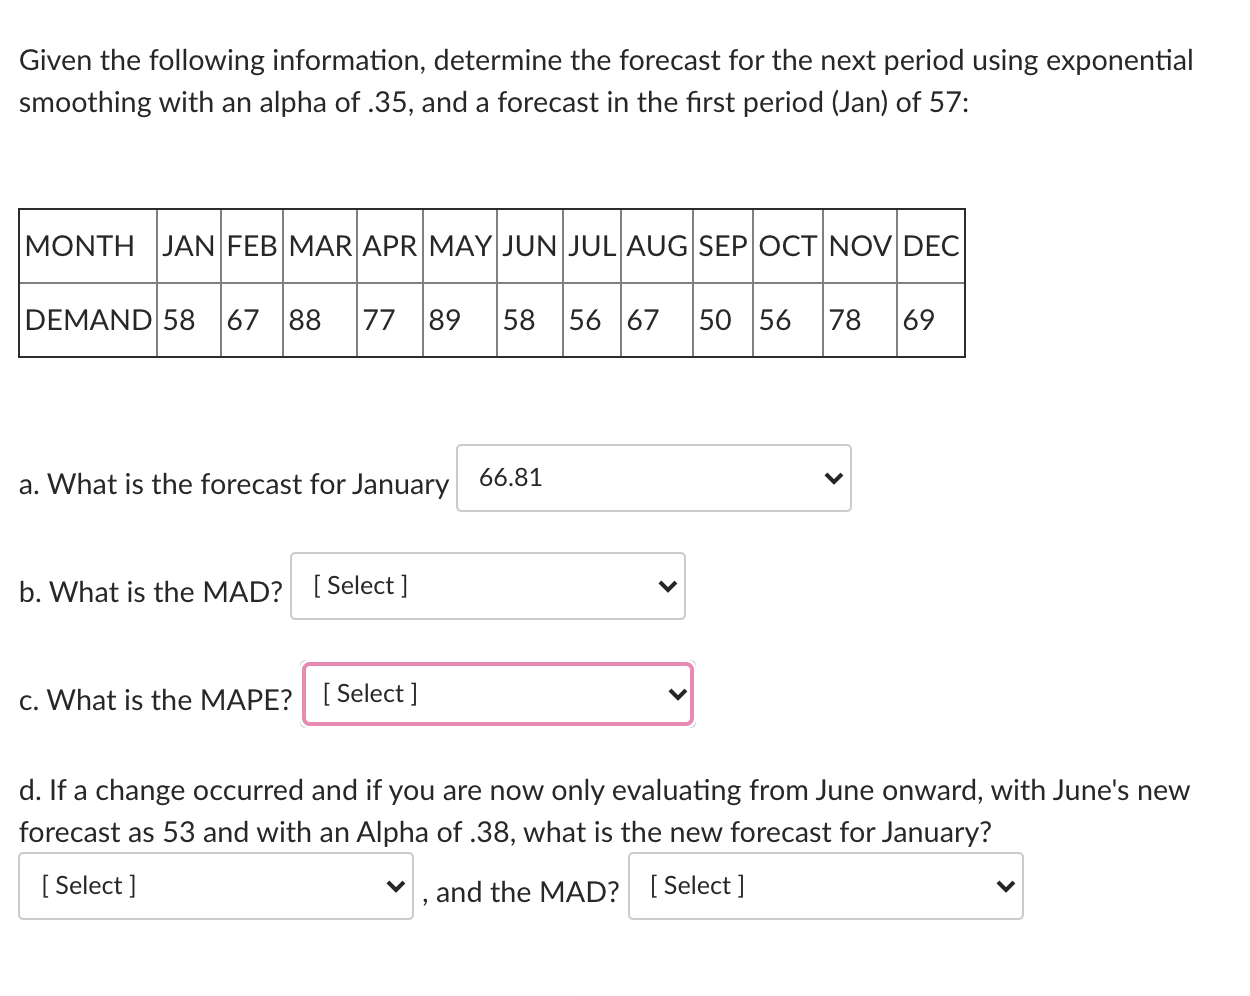Viewport: 1250px width, 996px height.
Task: Click the MAY demand value 89
Action: (x=445, y=319)
